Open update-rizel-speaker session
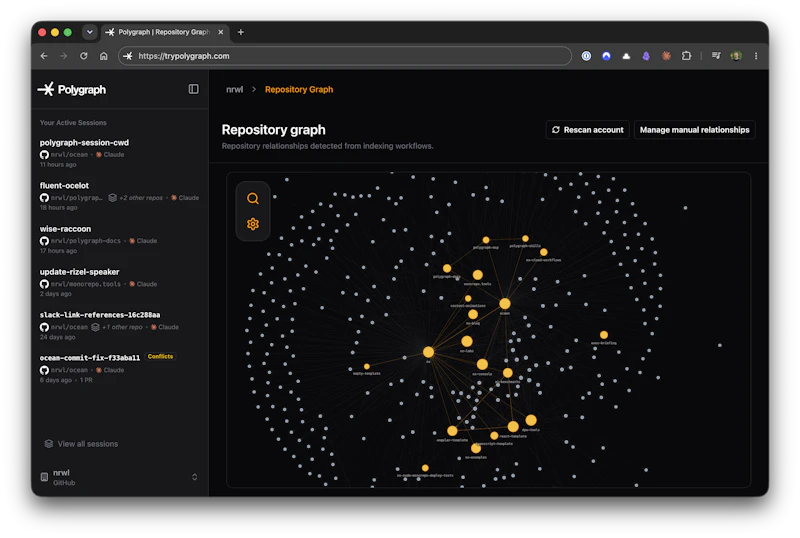800x538 pixels. 119,282
